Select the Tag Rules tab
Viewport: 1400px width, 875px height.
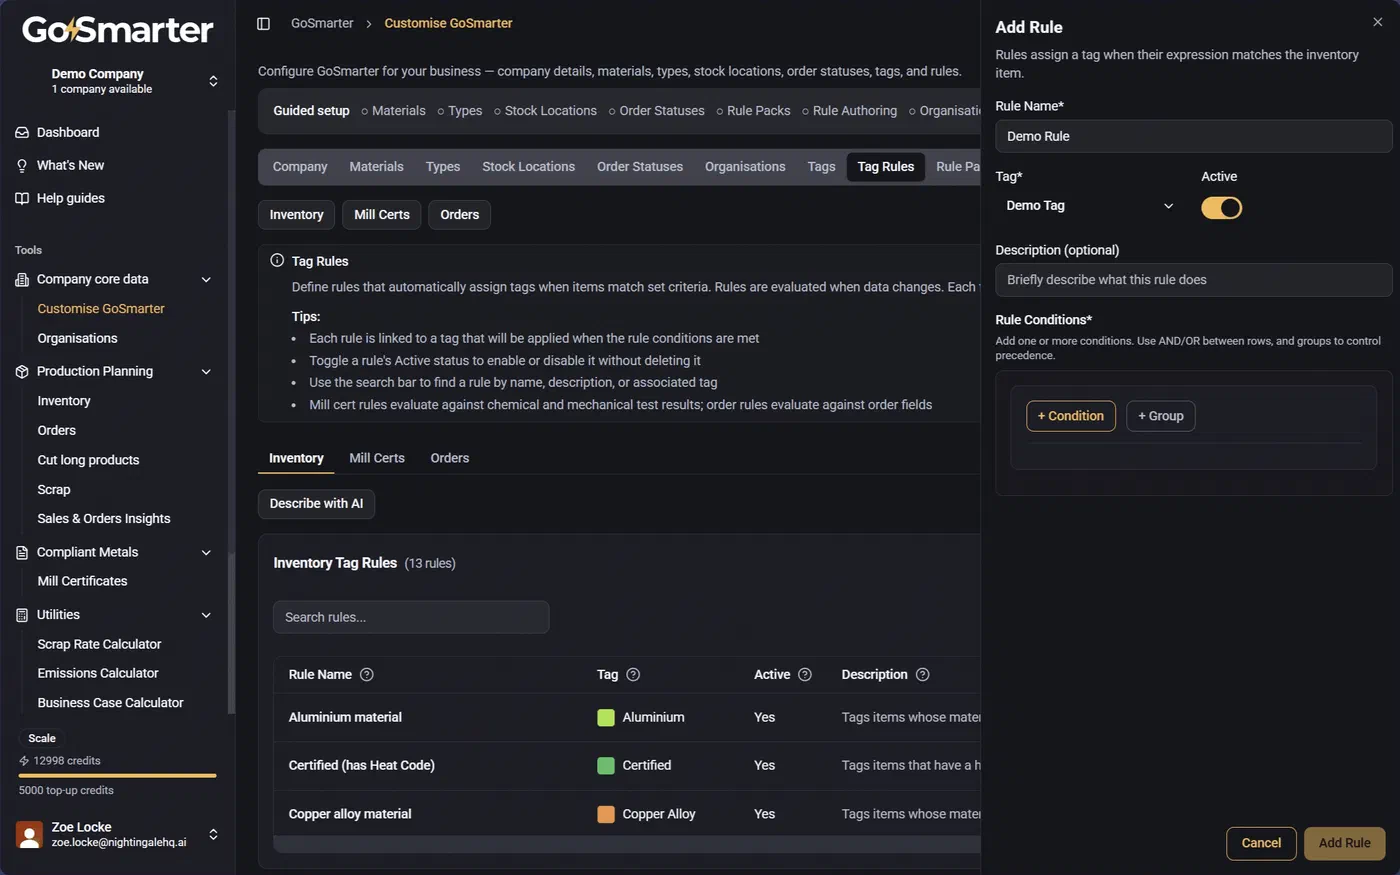(886, 167)
